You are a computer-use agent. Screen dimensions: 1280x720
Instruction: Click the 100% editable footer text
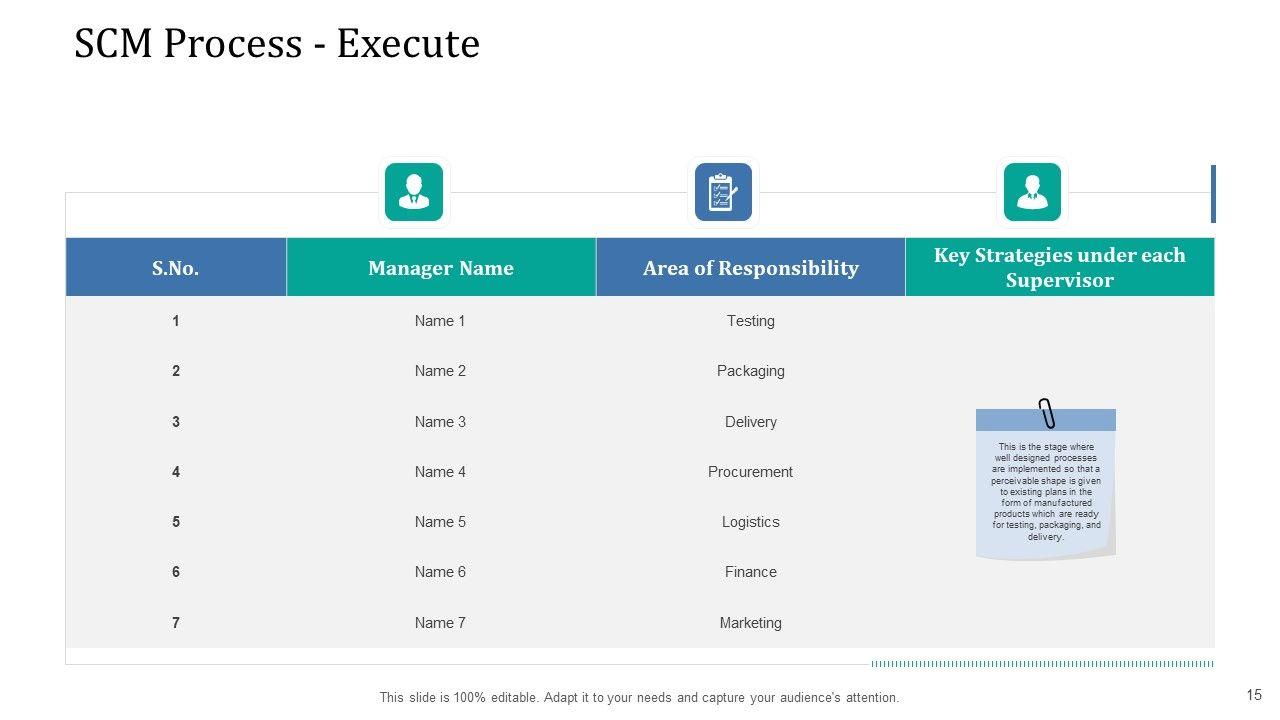(x=639, y=698)
